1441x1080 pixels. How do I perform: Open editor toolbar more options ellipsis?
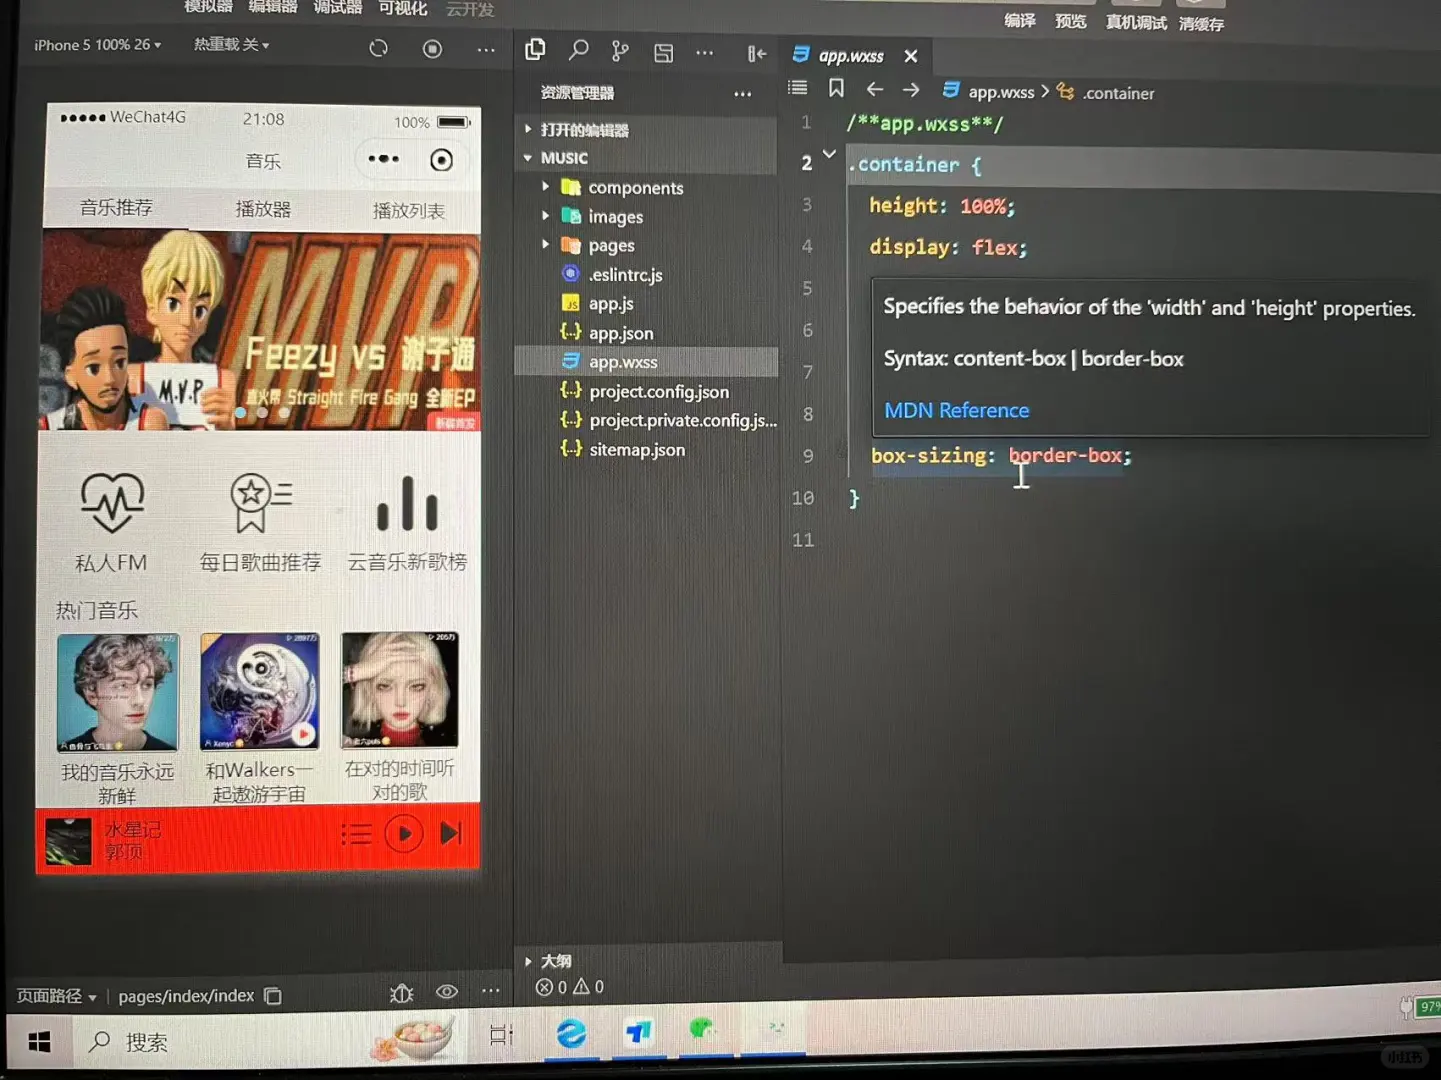tap(705, 53)
